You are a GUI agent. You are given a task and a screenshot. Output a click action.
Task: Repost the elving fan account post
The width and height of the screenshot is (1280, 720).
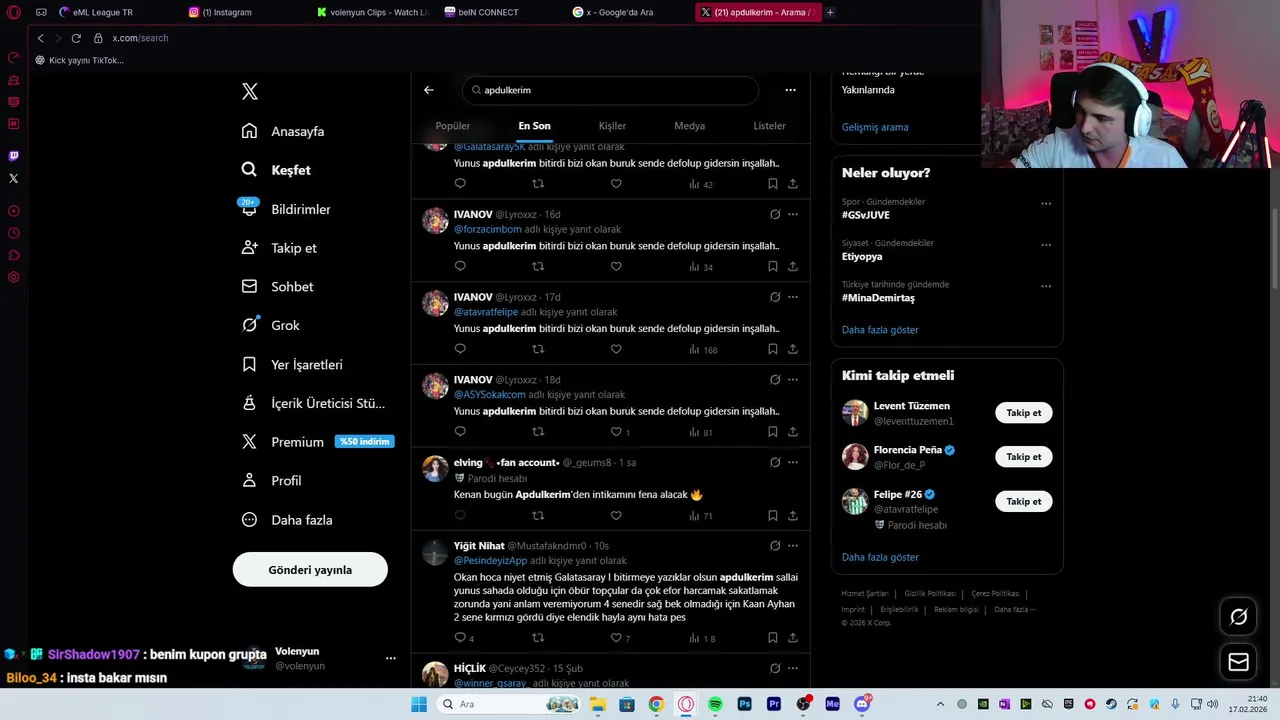point(538,516)
